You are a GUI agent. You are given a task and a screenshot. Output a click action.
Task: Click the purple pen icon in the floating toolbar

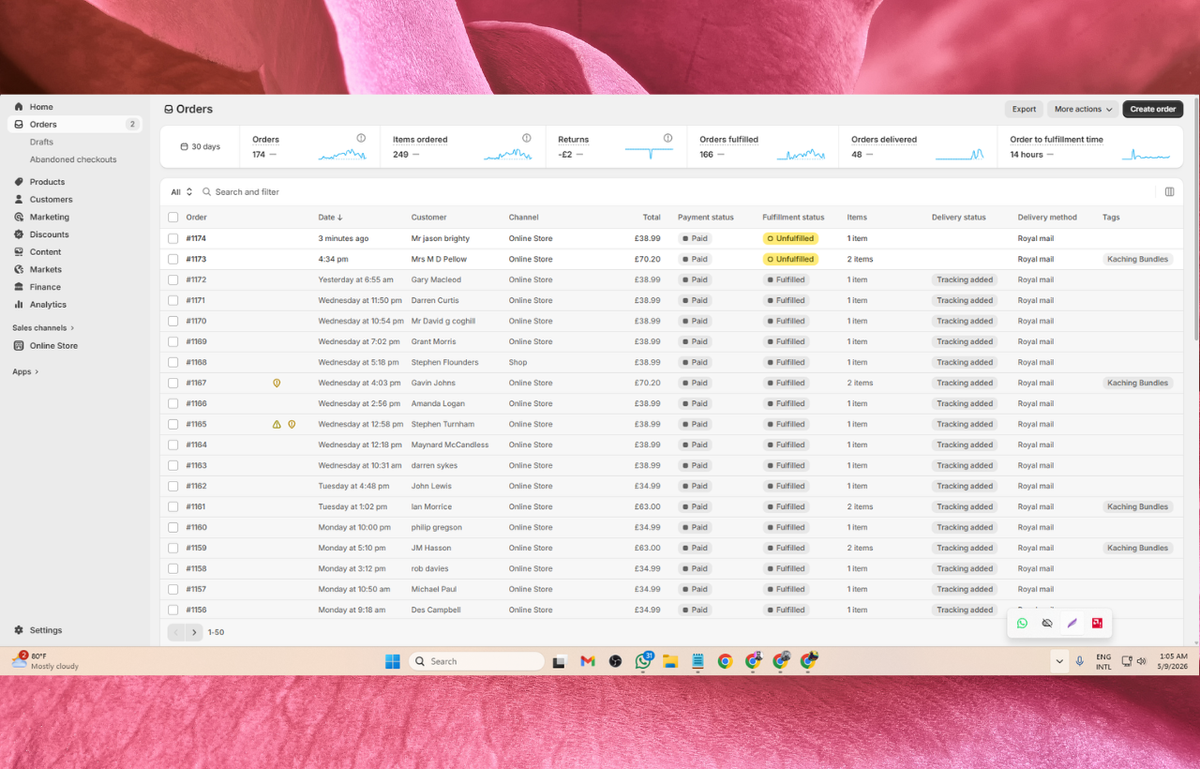(x=1072, y=623)
